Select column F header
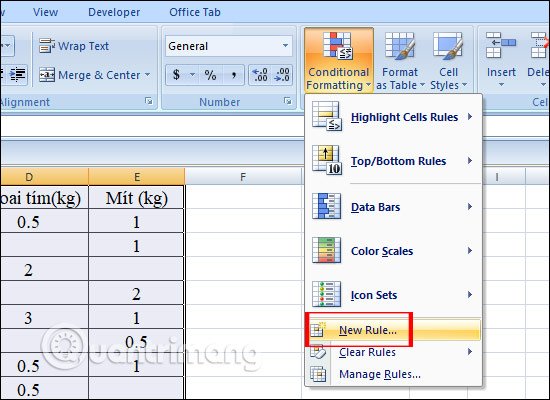The width and height of the screenshot is (550, 400). pos(243,176)
